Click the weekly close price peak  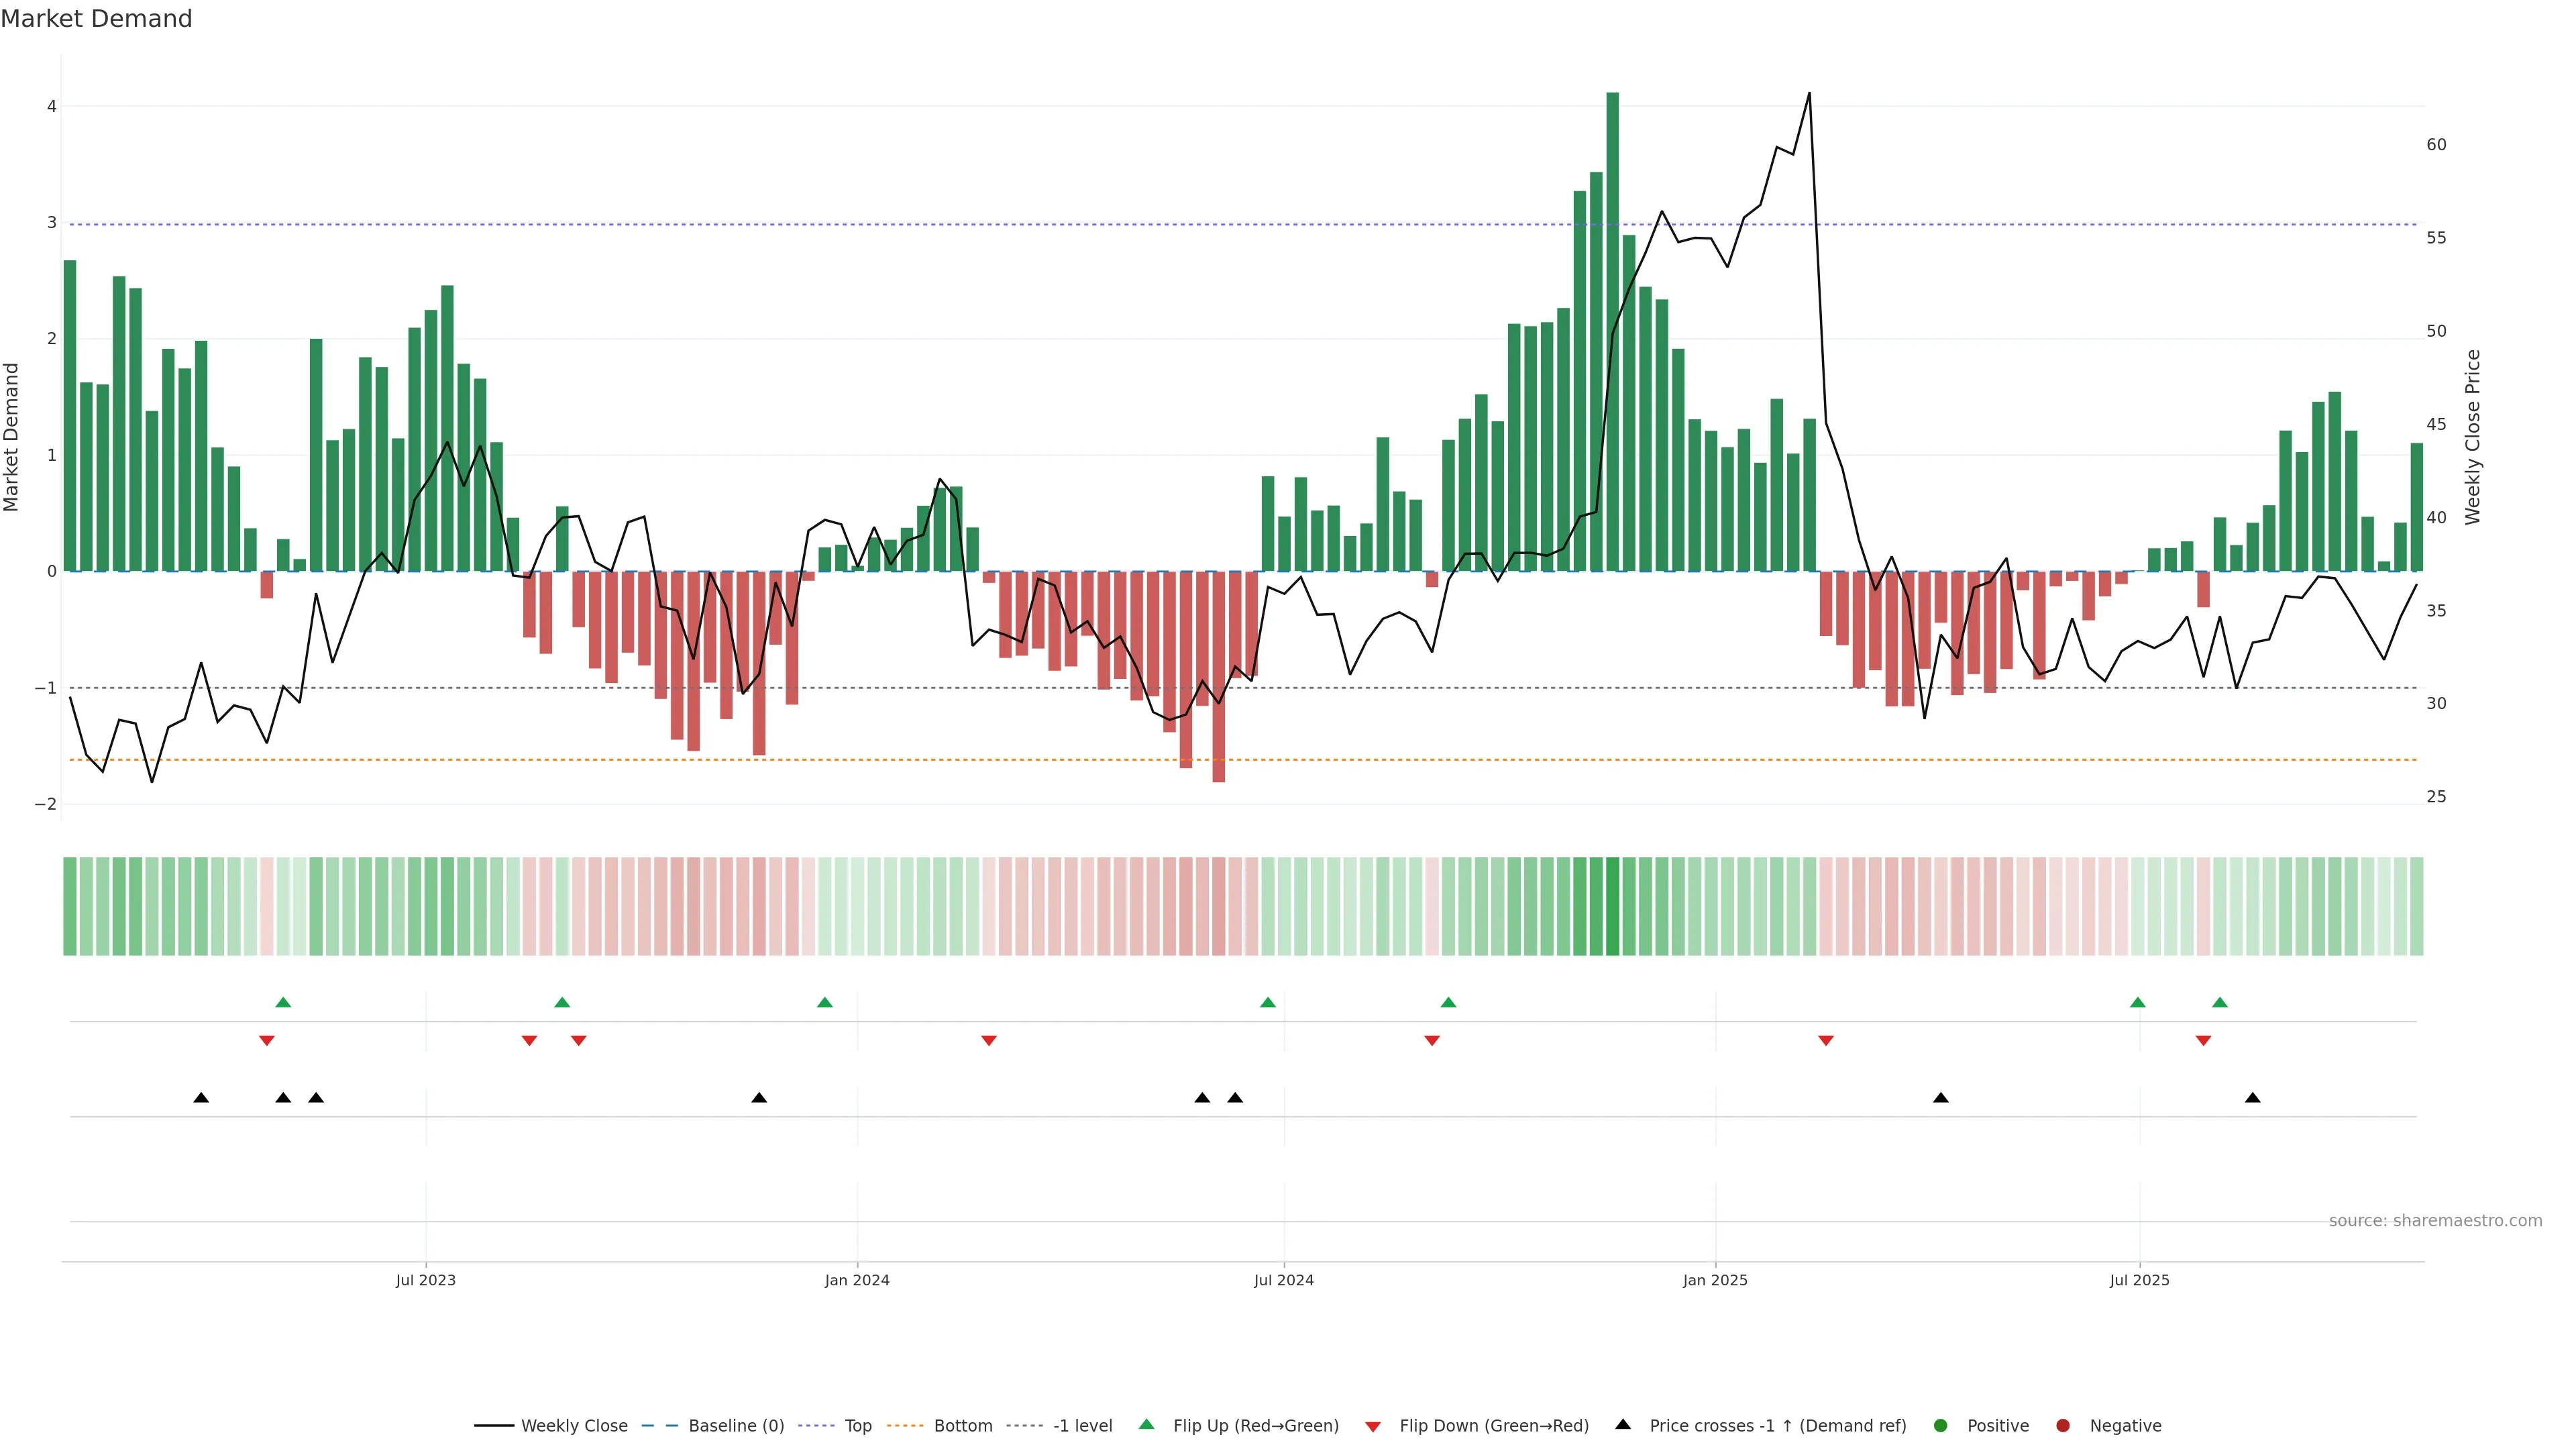pos(1809,94)
